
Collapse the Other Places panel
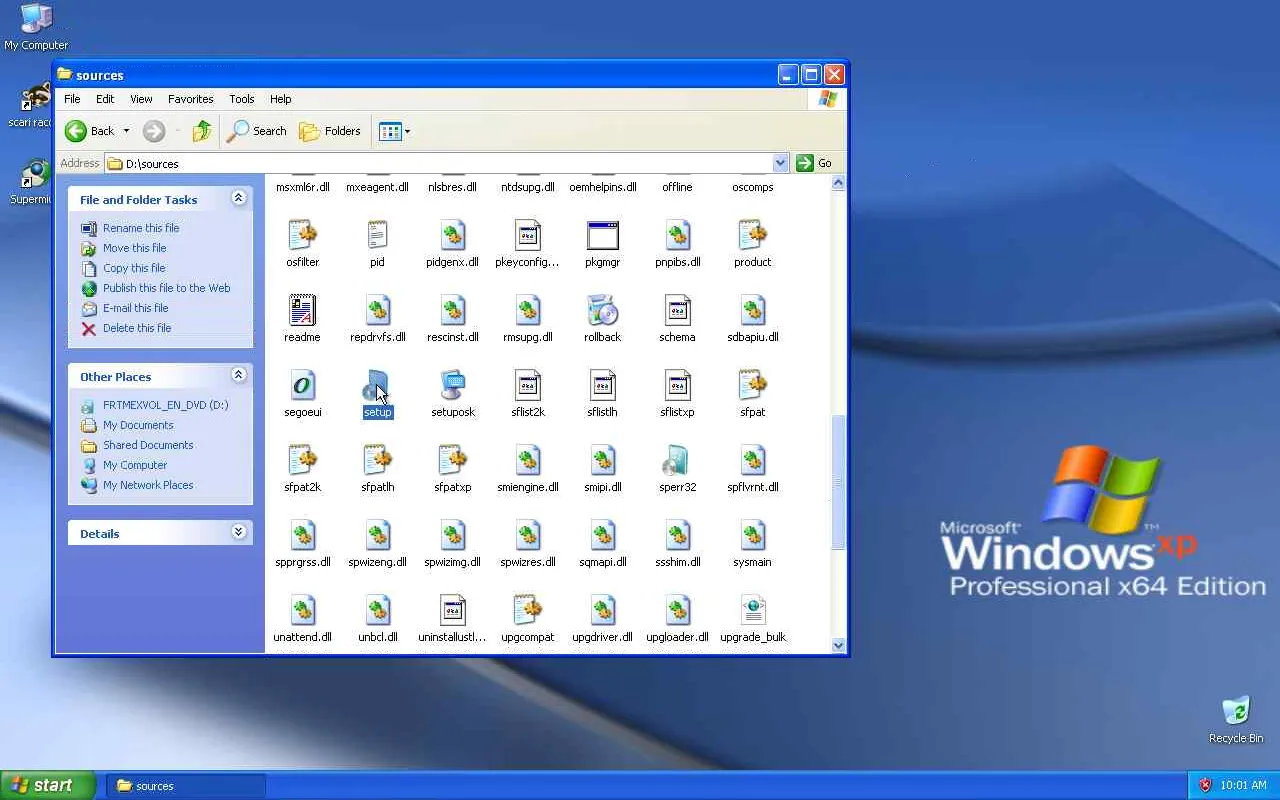(238, 376)
